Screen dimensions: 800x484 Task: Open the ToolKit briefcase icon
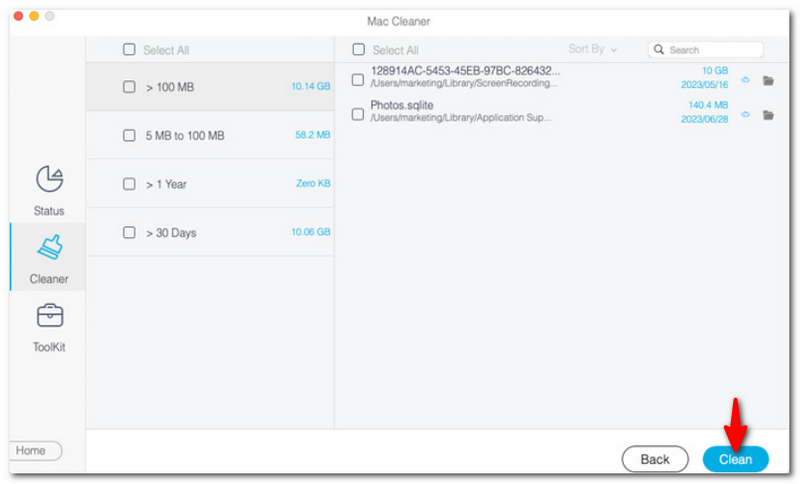point(50,316)
